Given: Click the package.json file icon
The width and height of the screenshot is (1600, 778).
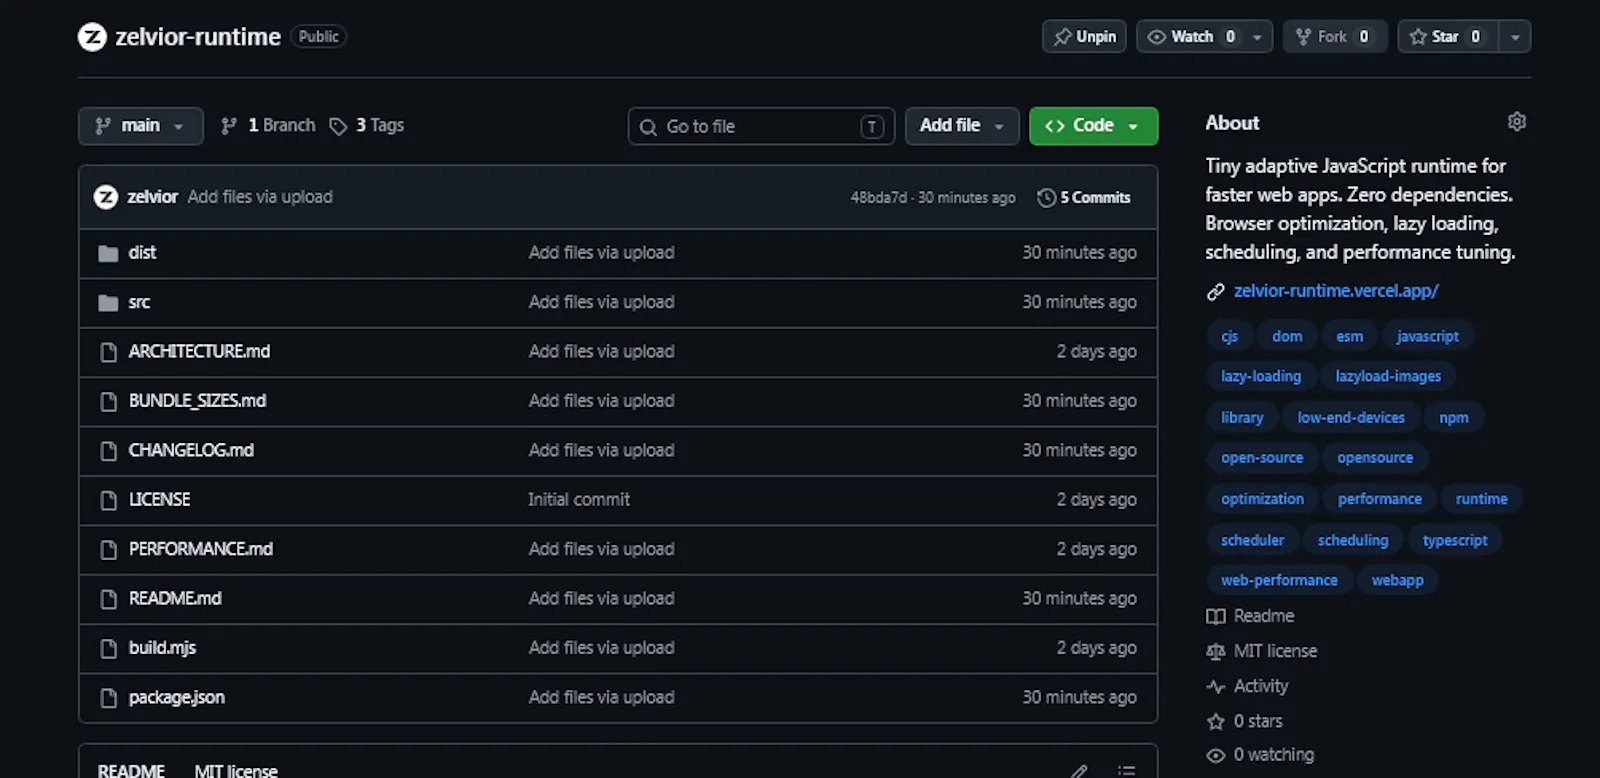Looking at the screenshot, I should click(x=108, y=698).
